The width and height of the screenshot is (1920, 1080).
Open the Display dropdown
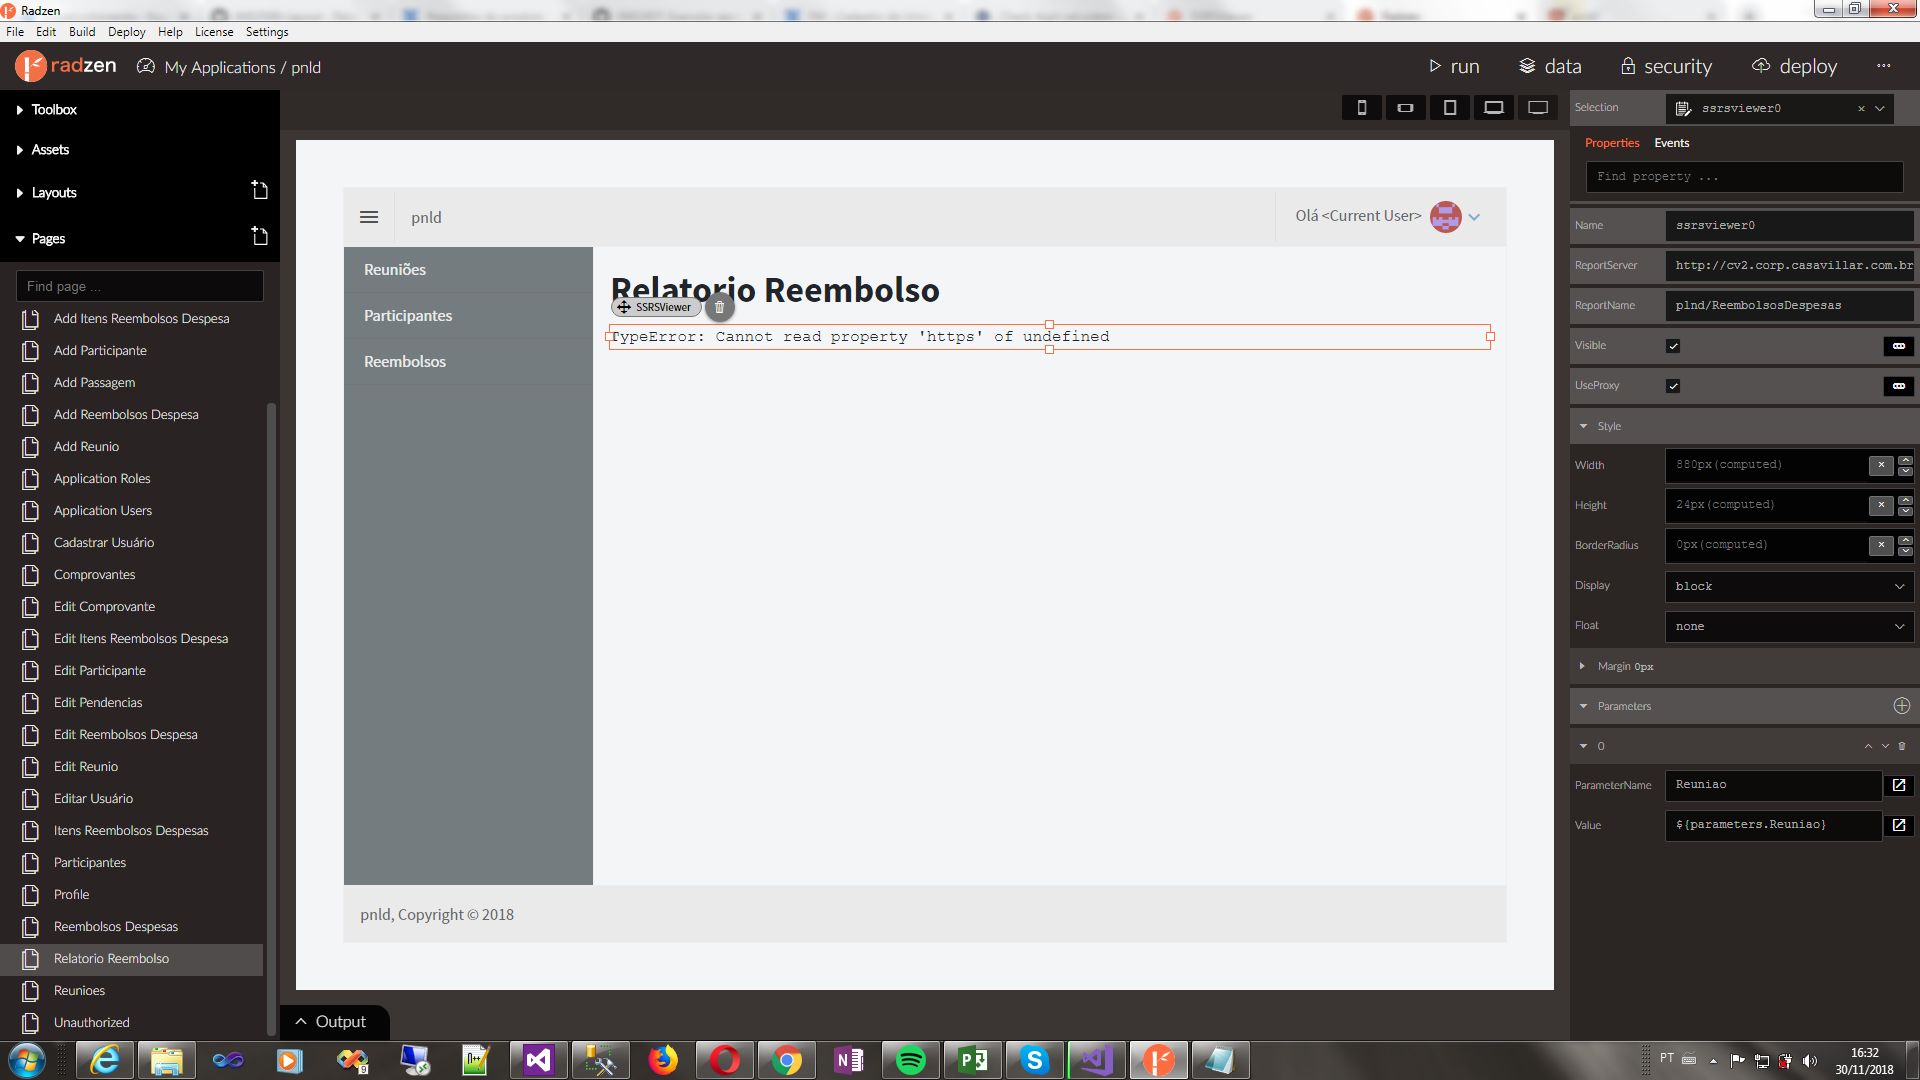click(1789, 586)
